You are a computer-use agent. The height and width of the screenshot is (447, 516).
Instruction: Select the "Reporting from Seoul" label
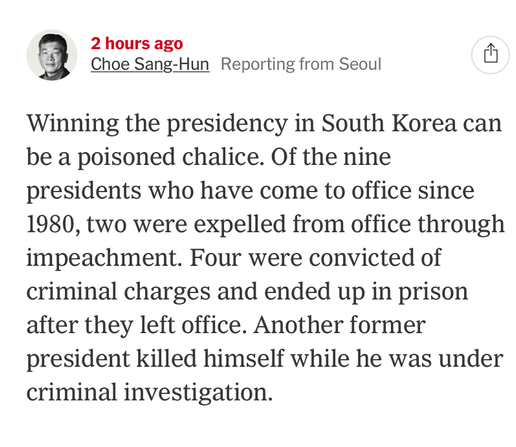pyautogui.click(x=301, y=64)
